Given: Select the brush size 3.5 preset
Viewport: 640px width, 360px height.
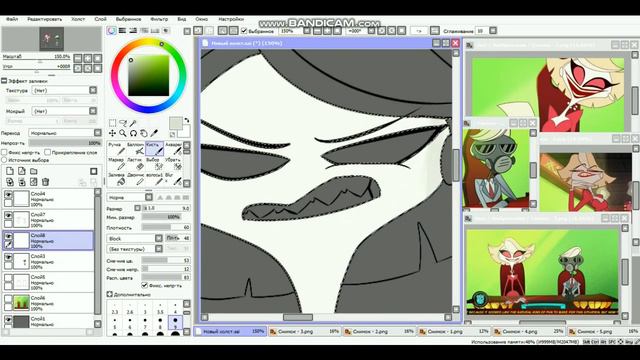Looking at the screenshot, I should 160,308.
